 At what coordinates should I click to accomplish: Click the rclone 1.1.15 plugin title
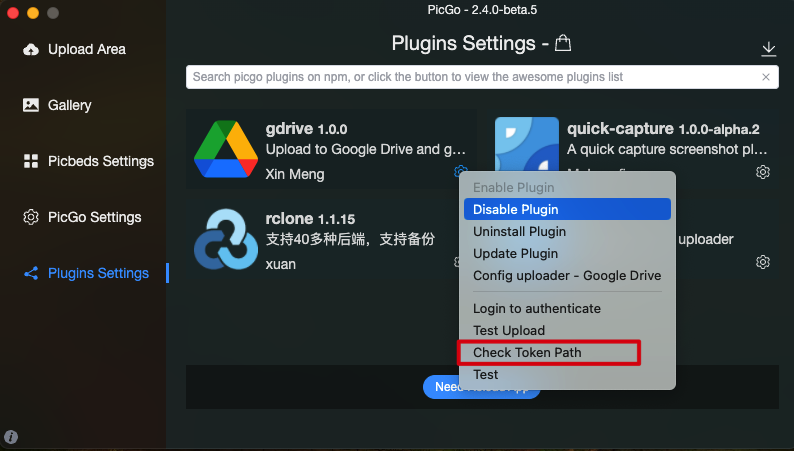click(x=310, y=219)
